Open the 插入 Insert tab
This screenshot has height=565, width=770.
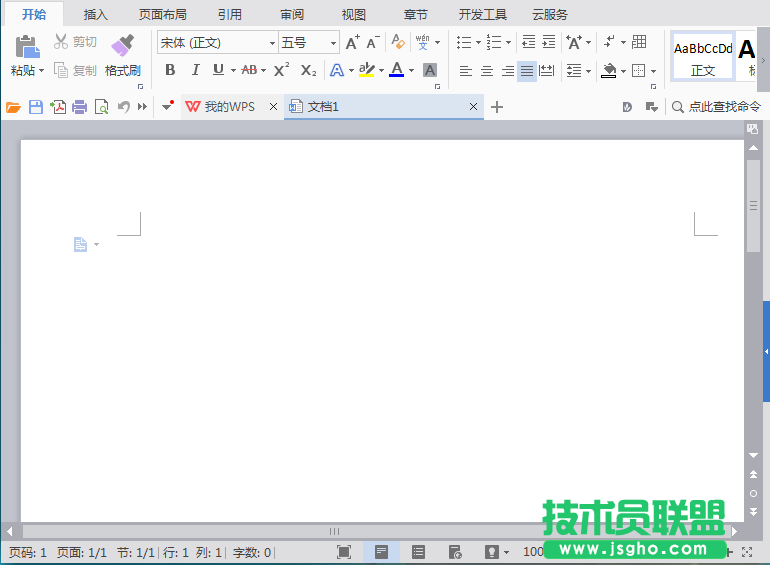click(x=95, y=15)
